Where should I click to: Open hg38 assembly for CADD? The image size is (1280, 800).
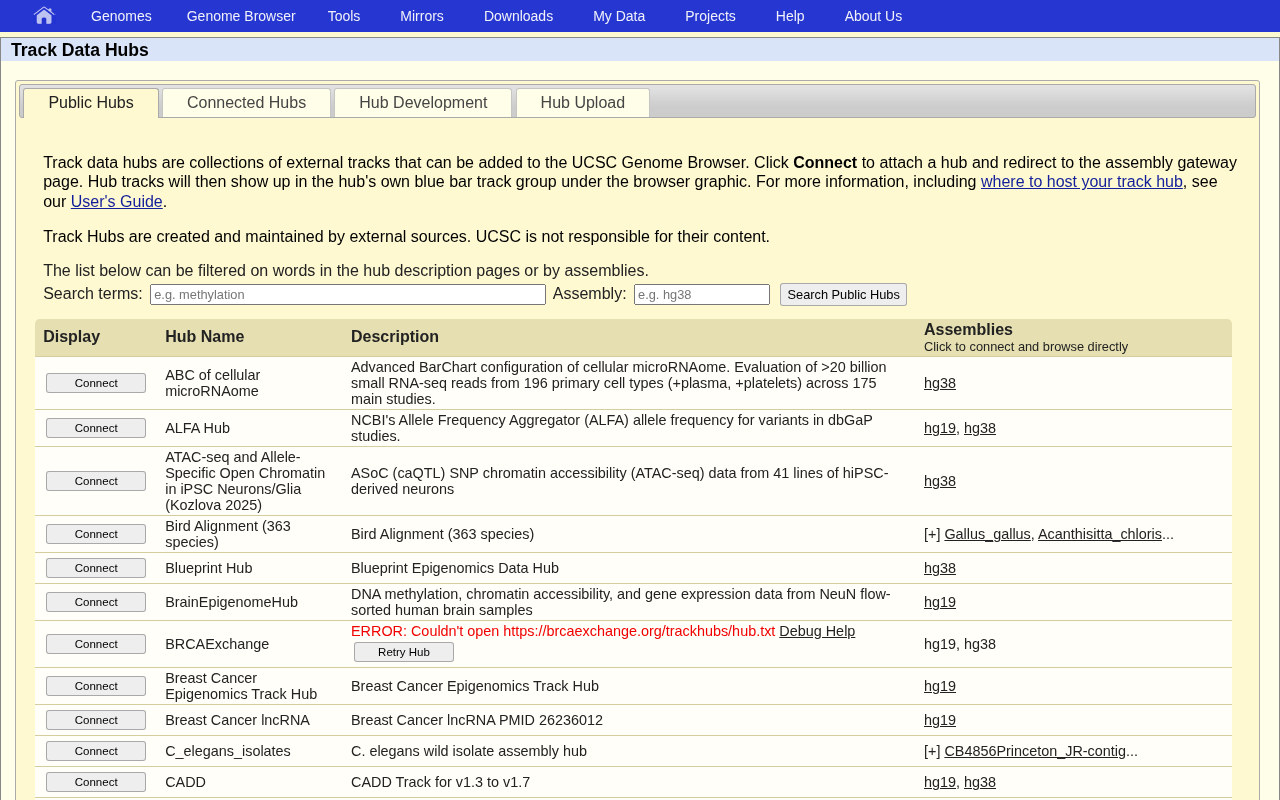pyautogui.click(x=980, y=782)
